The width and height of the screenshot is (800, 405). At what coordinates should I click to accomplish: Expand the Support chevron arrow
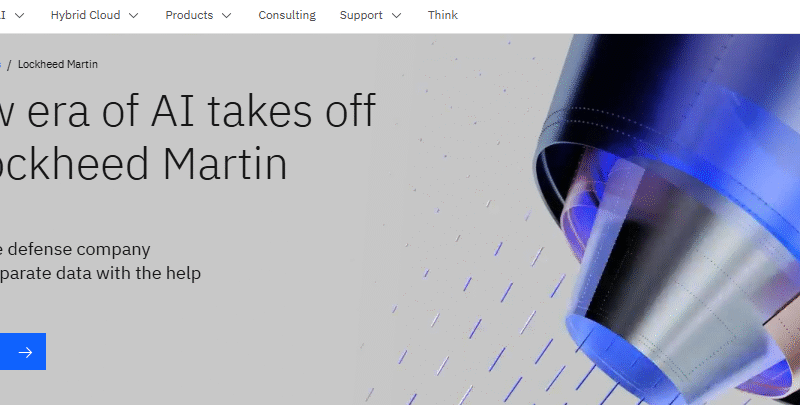(x=396, y=15)
